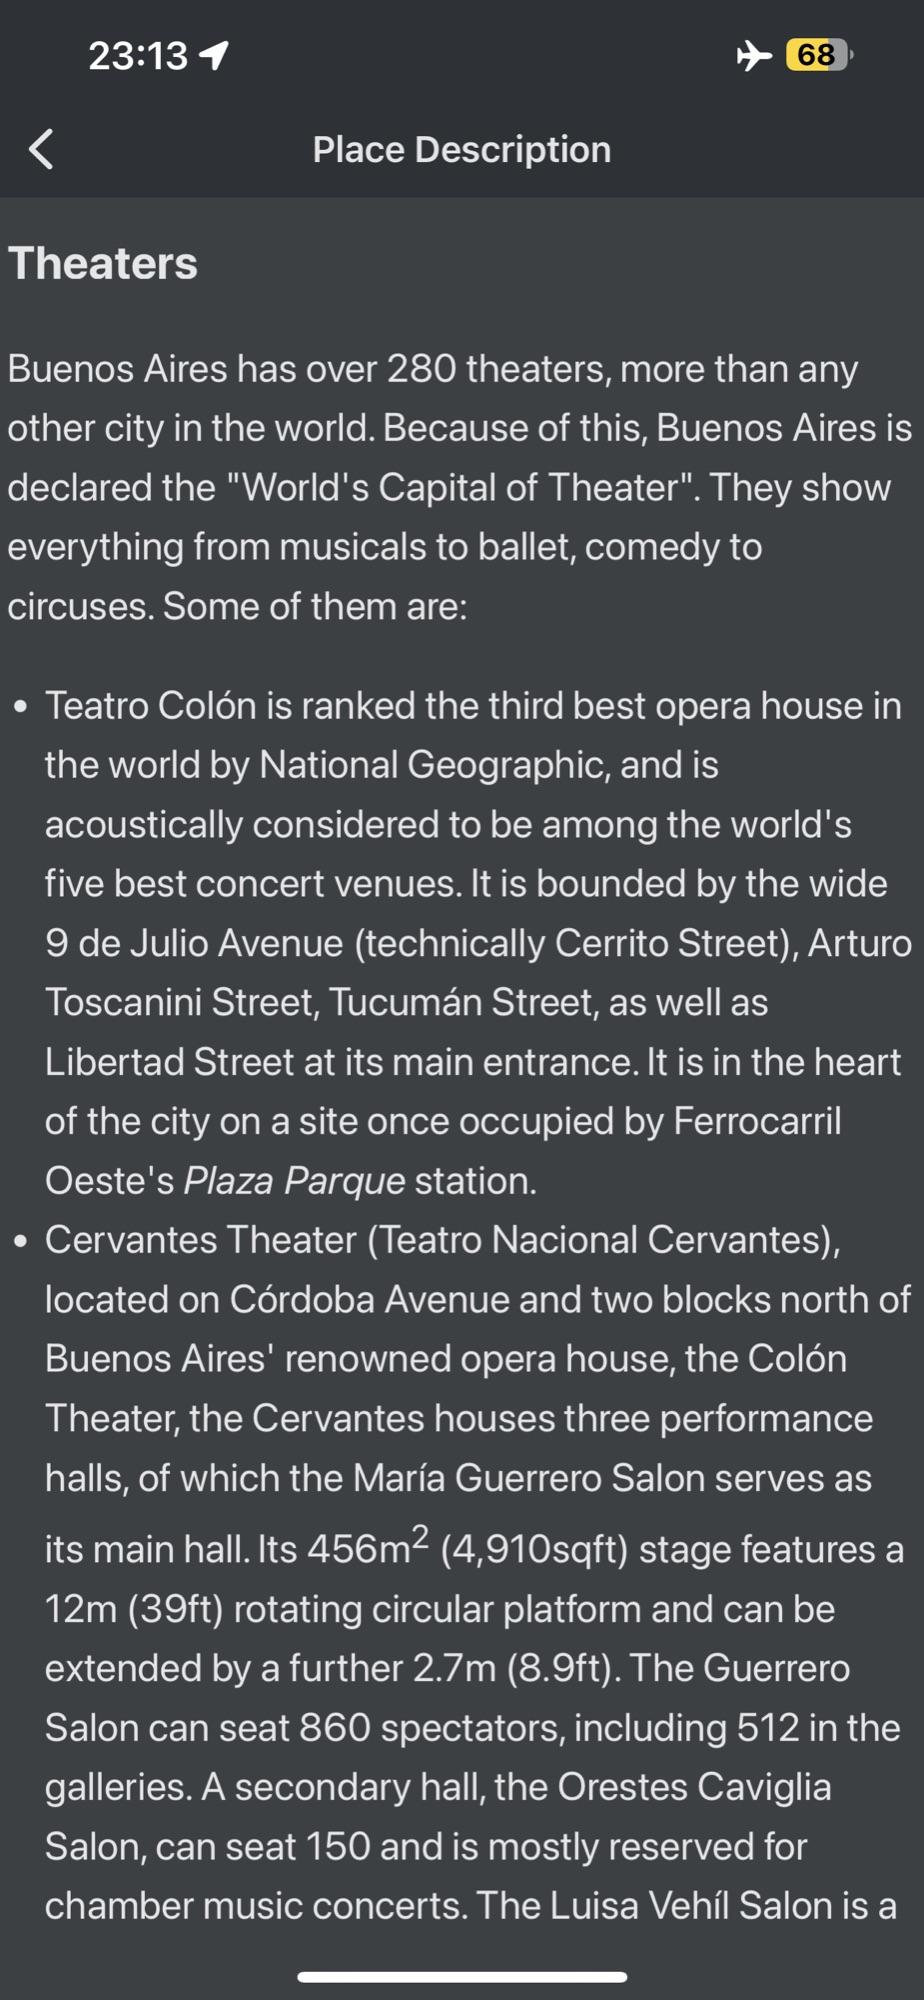Tap the airplane mode status icon
The width and height of the screenshot is (924, 2000).
coord(754,55)
